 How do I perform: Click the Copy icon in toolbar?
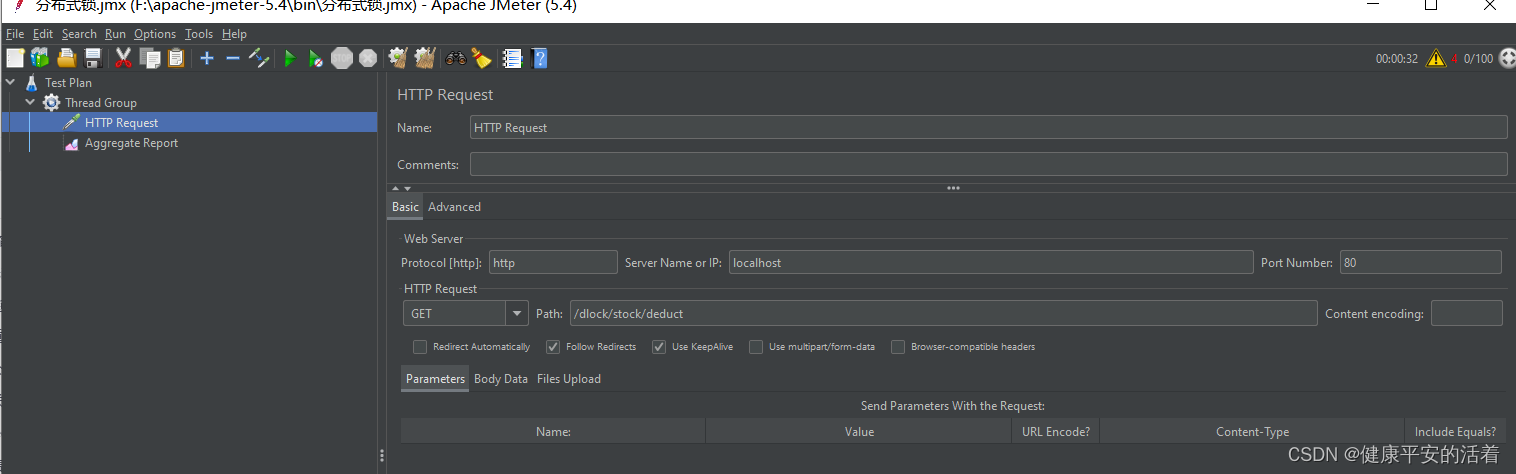150,58
